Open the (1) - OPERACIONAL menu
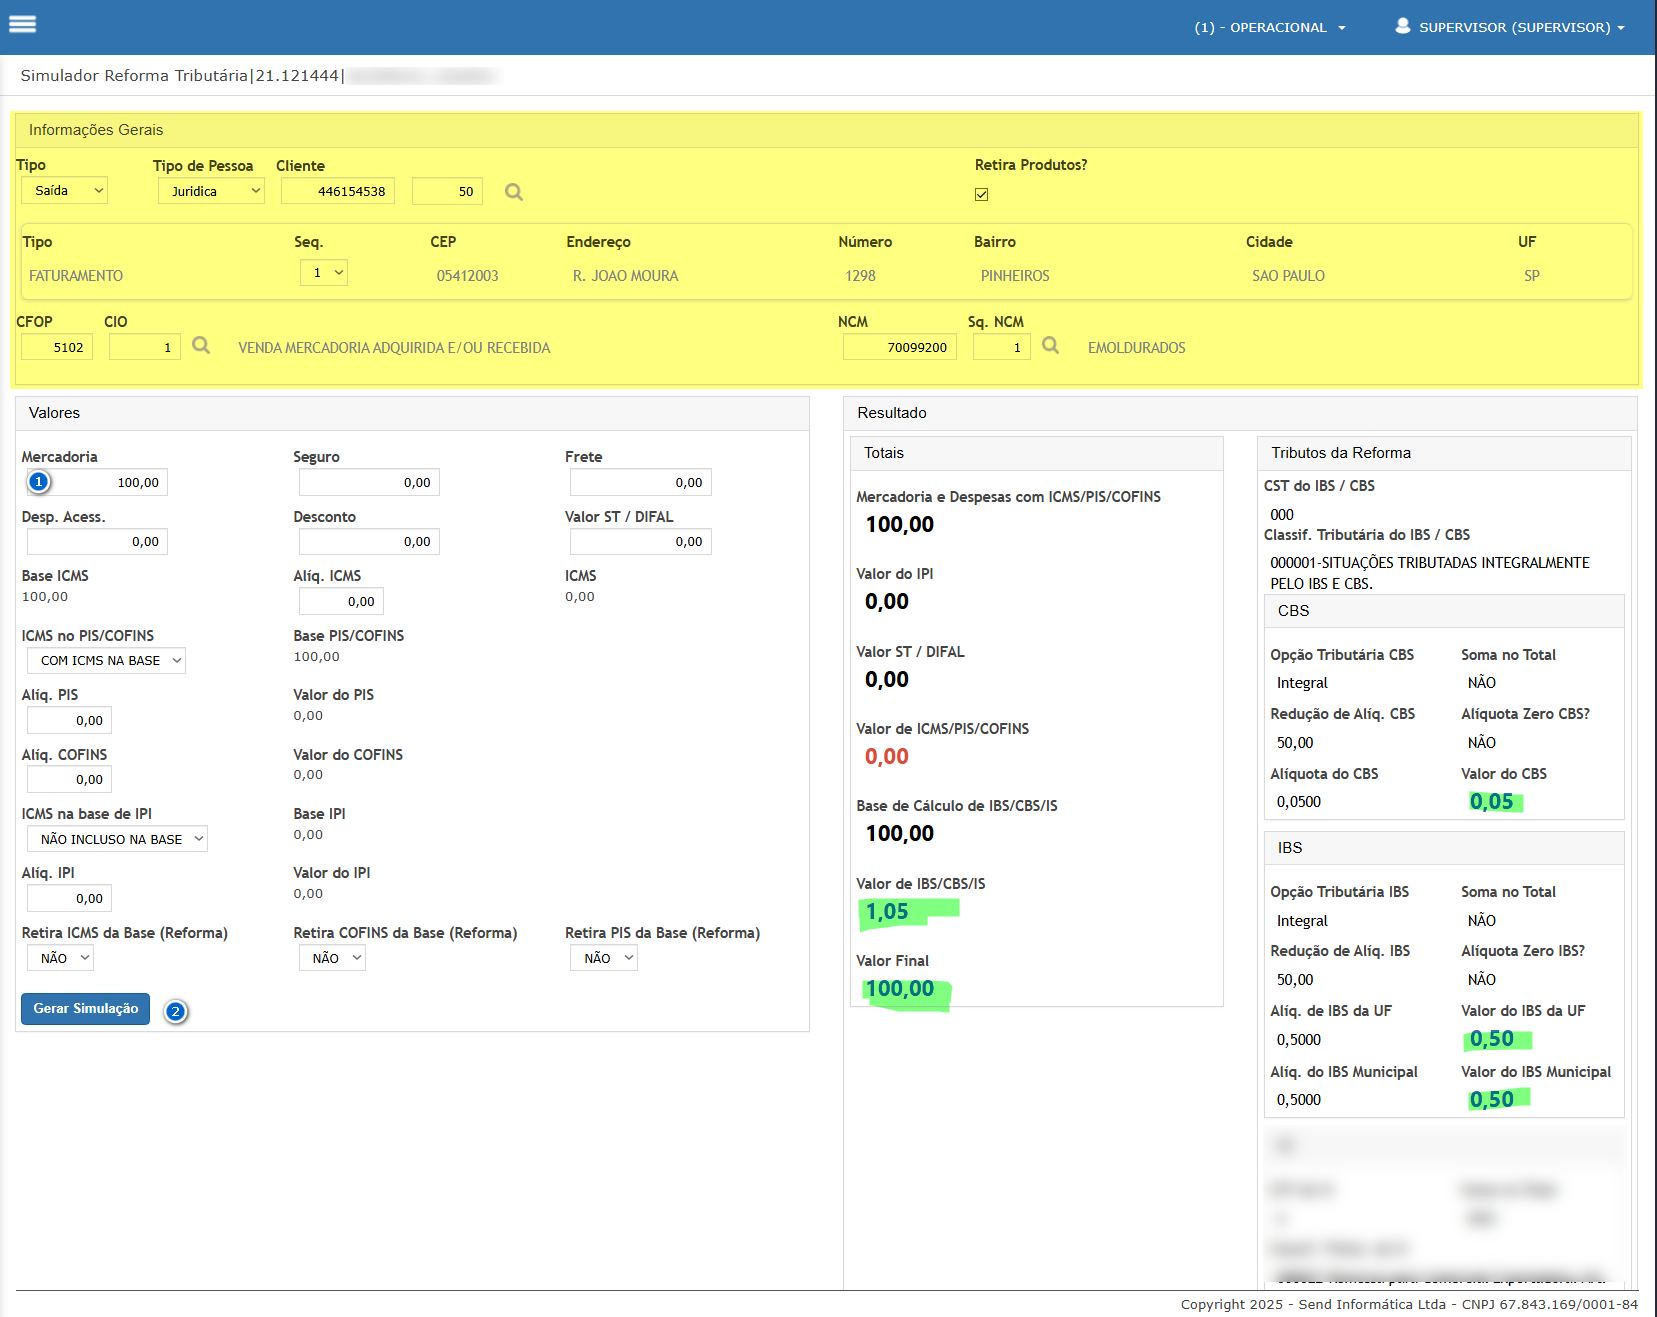Viewport: 1657px width, 1317px height. (1269, 27)
